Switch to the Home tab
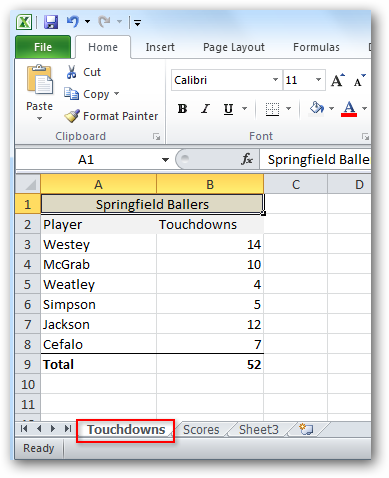389x478 pixels. pos(103,47)
